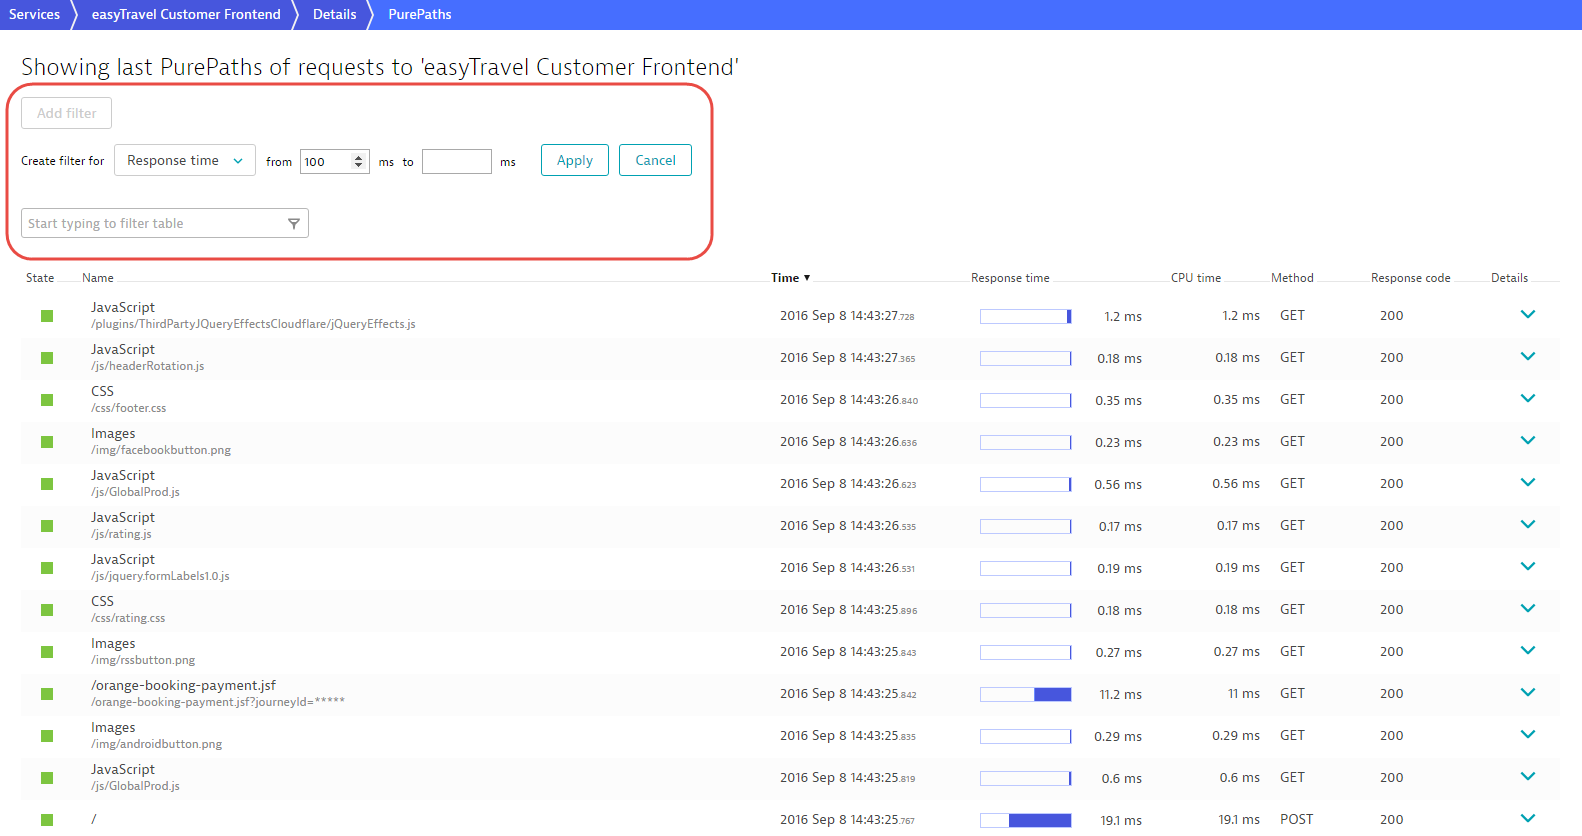1582x836 pixels.
Task: Click green state icon of jQueryEffects.js row
Action: [47, 316]
